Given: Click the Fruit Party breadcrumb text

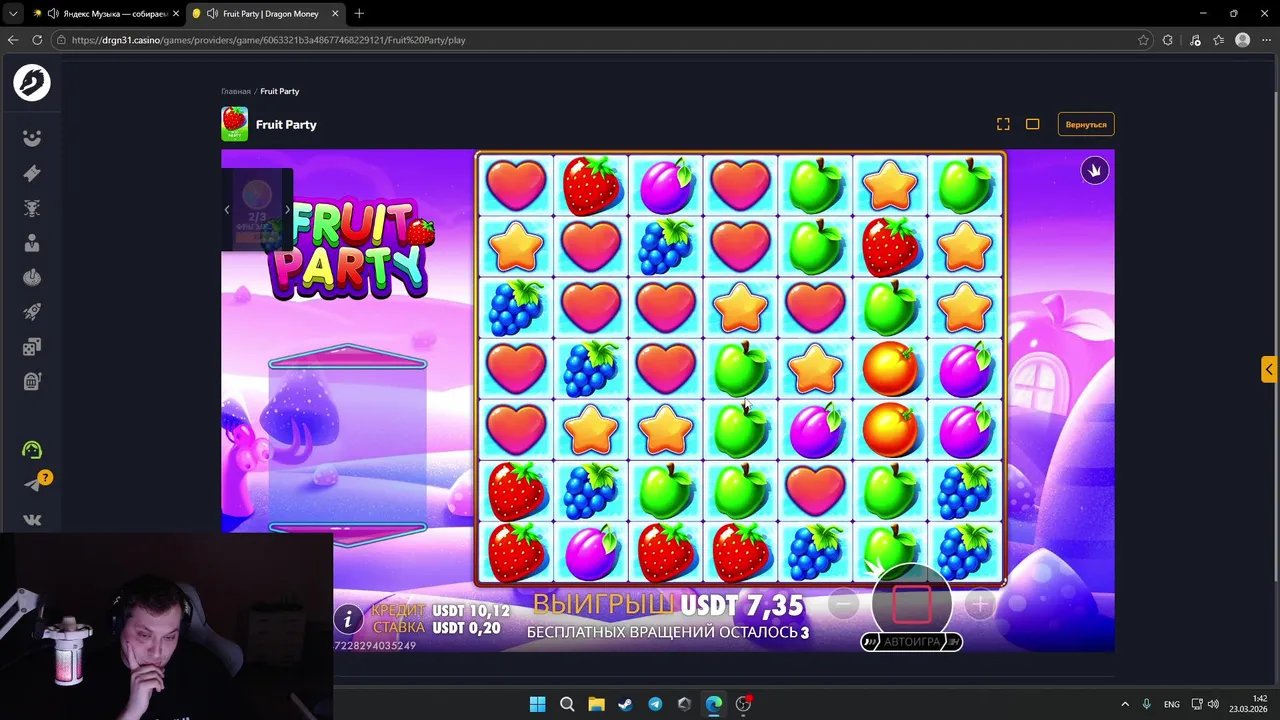Looking at the screenshot, I should click(280, 91).
